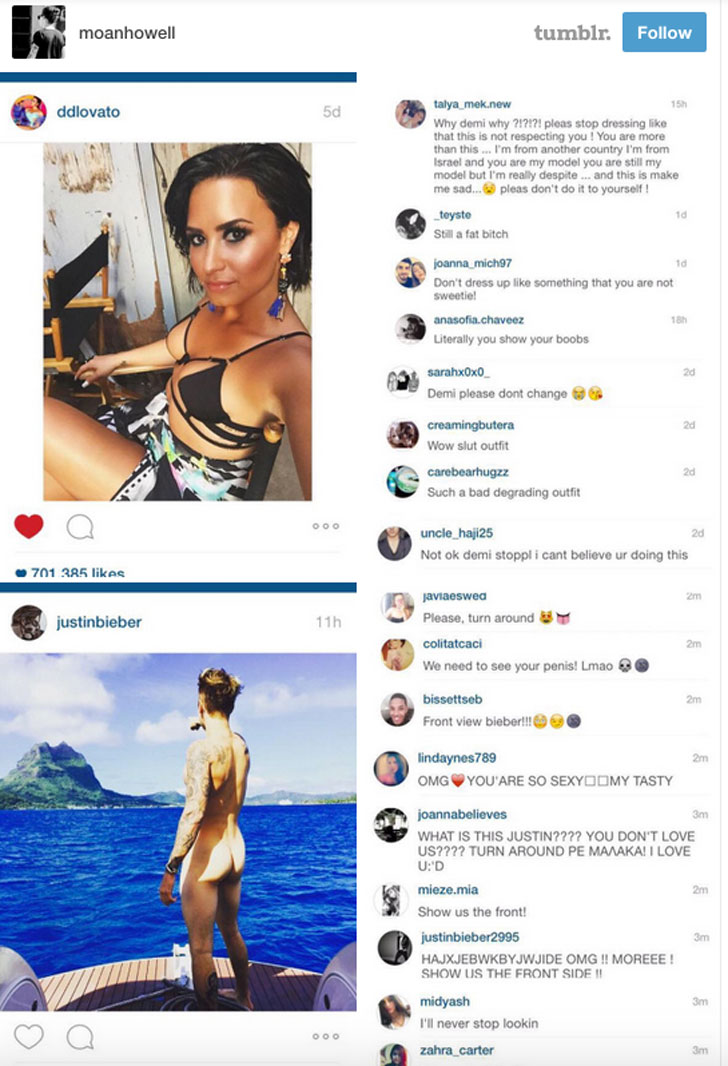Click the Follow button
Screen dimensions: 728x1066
point(664,32)
